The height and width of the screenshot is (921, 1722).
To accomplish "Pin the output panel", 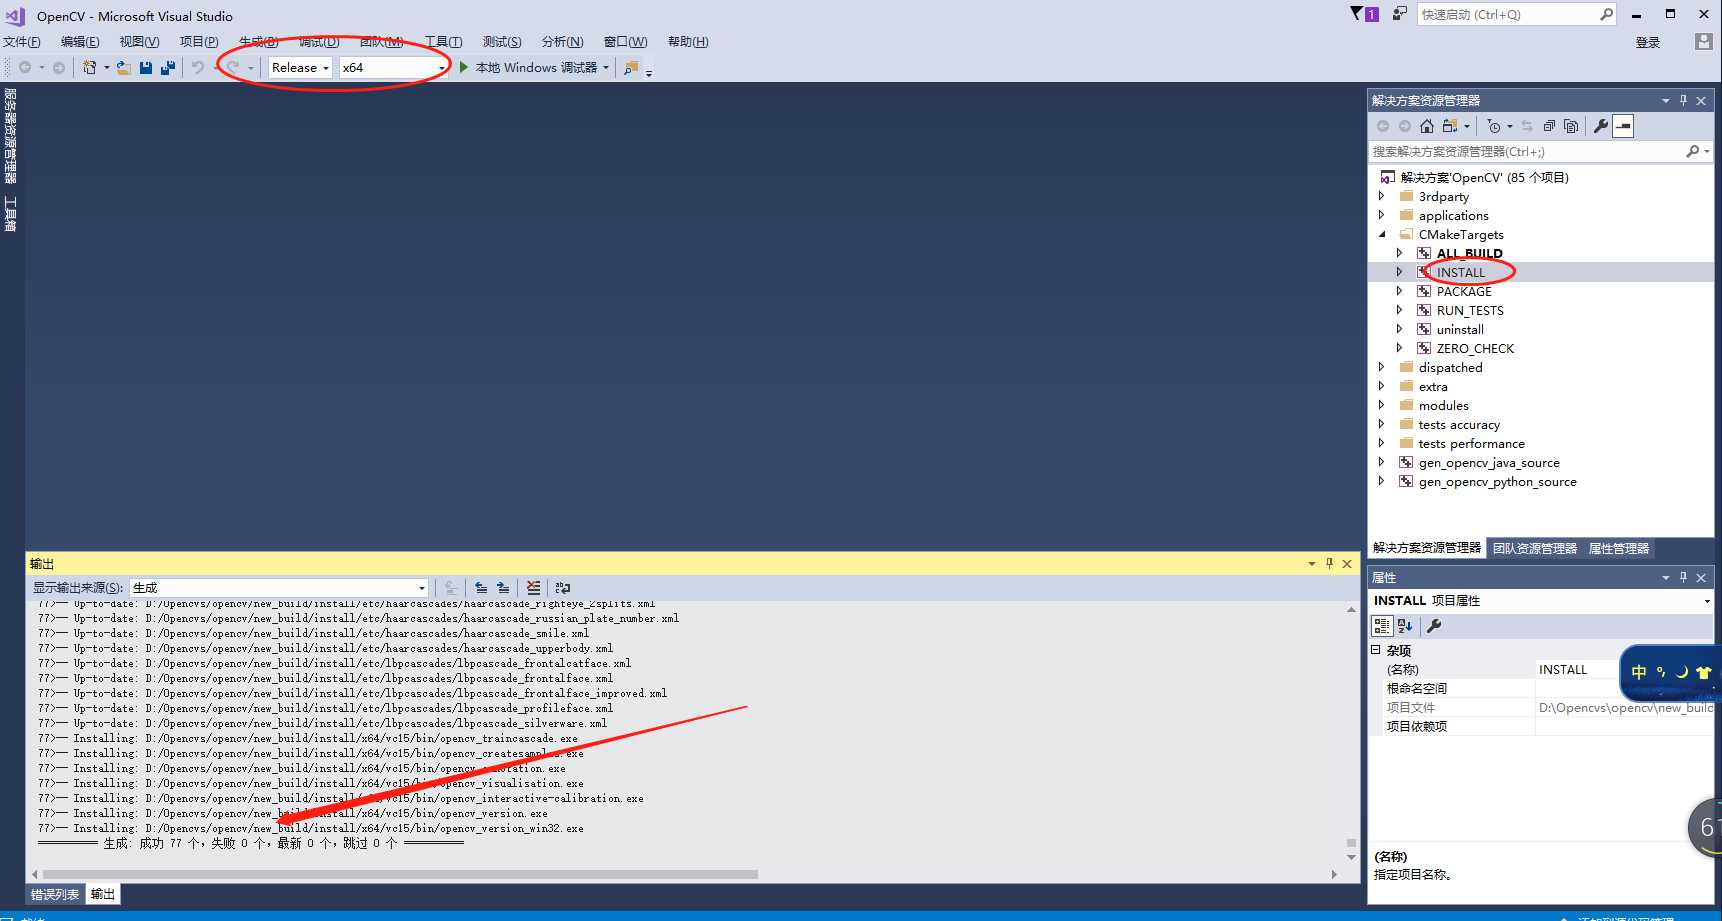I will point(1329,563).
